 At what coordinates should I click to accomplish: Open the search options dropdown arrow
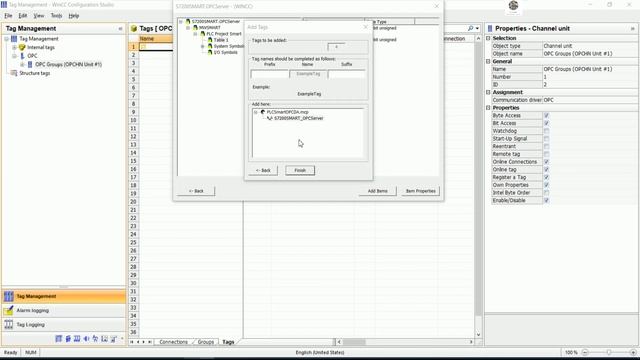coord(477,28)
